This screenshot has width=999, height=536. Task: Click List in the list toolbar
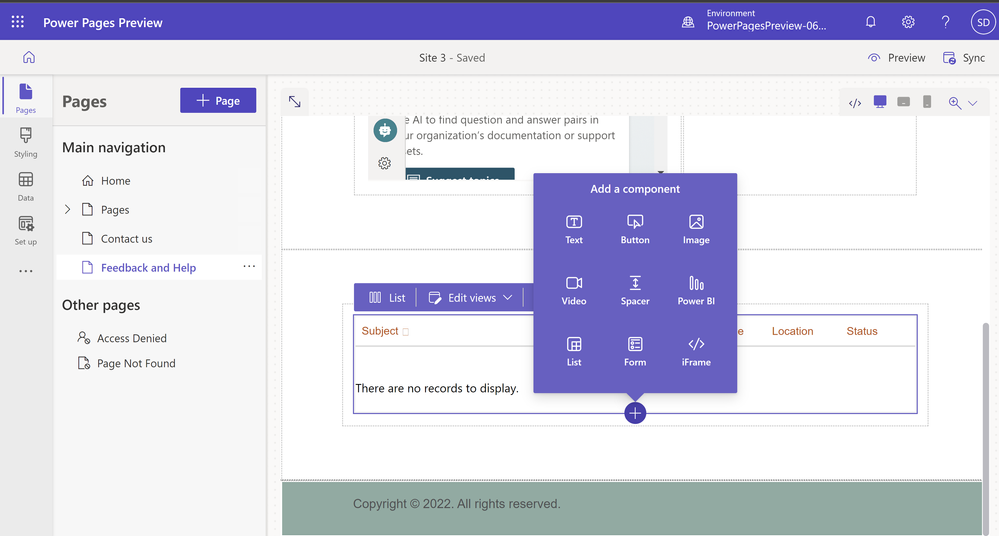[387, 298]
